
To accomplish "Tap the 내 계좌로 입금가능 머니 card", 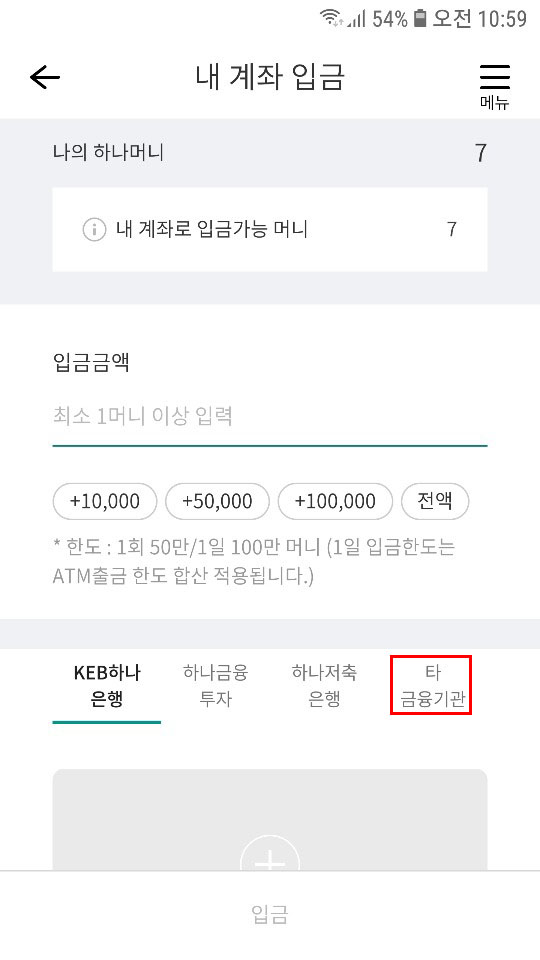I will pos(269,230).
